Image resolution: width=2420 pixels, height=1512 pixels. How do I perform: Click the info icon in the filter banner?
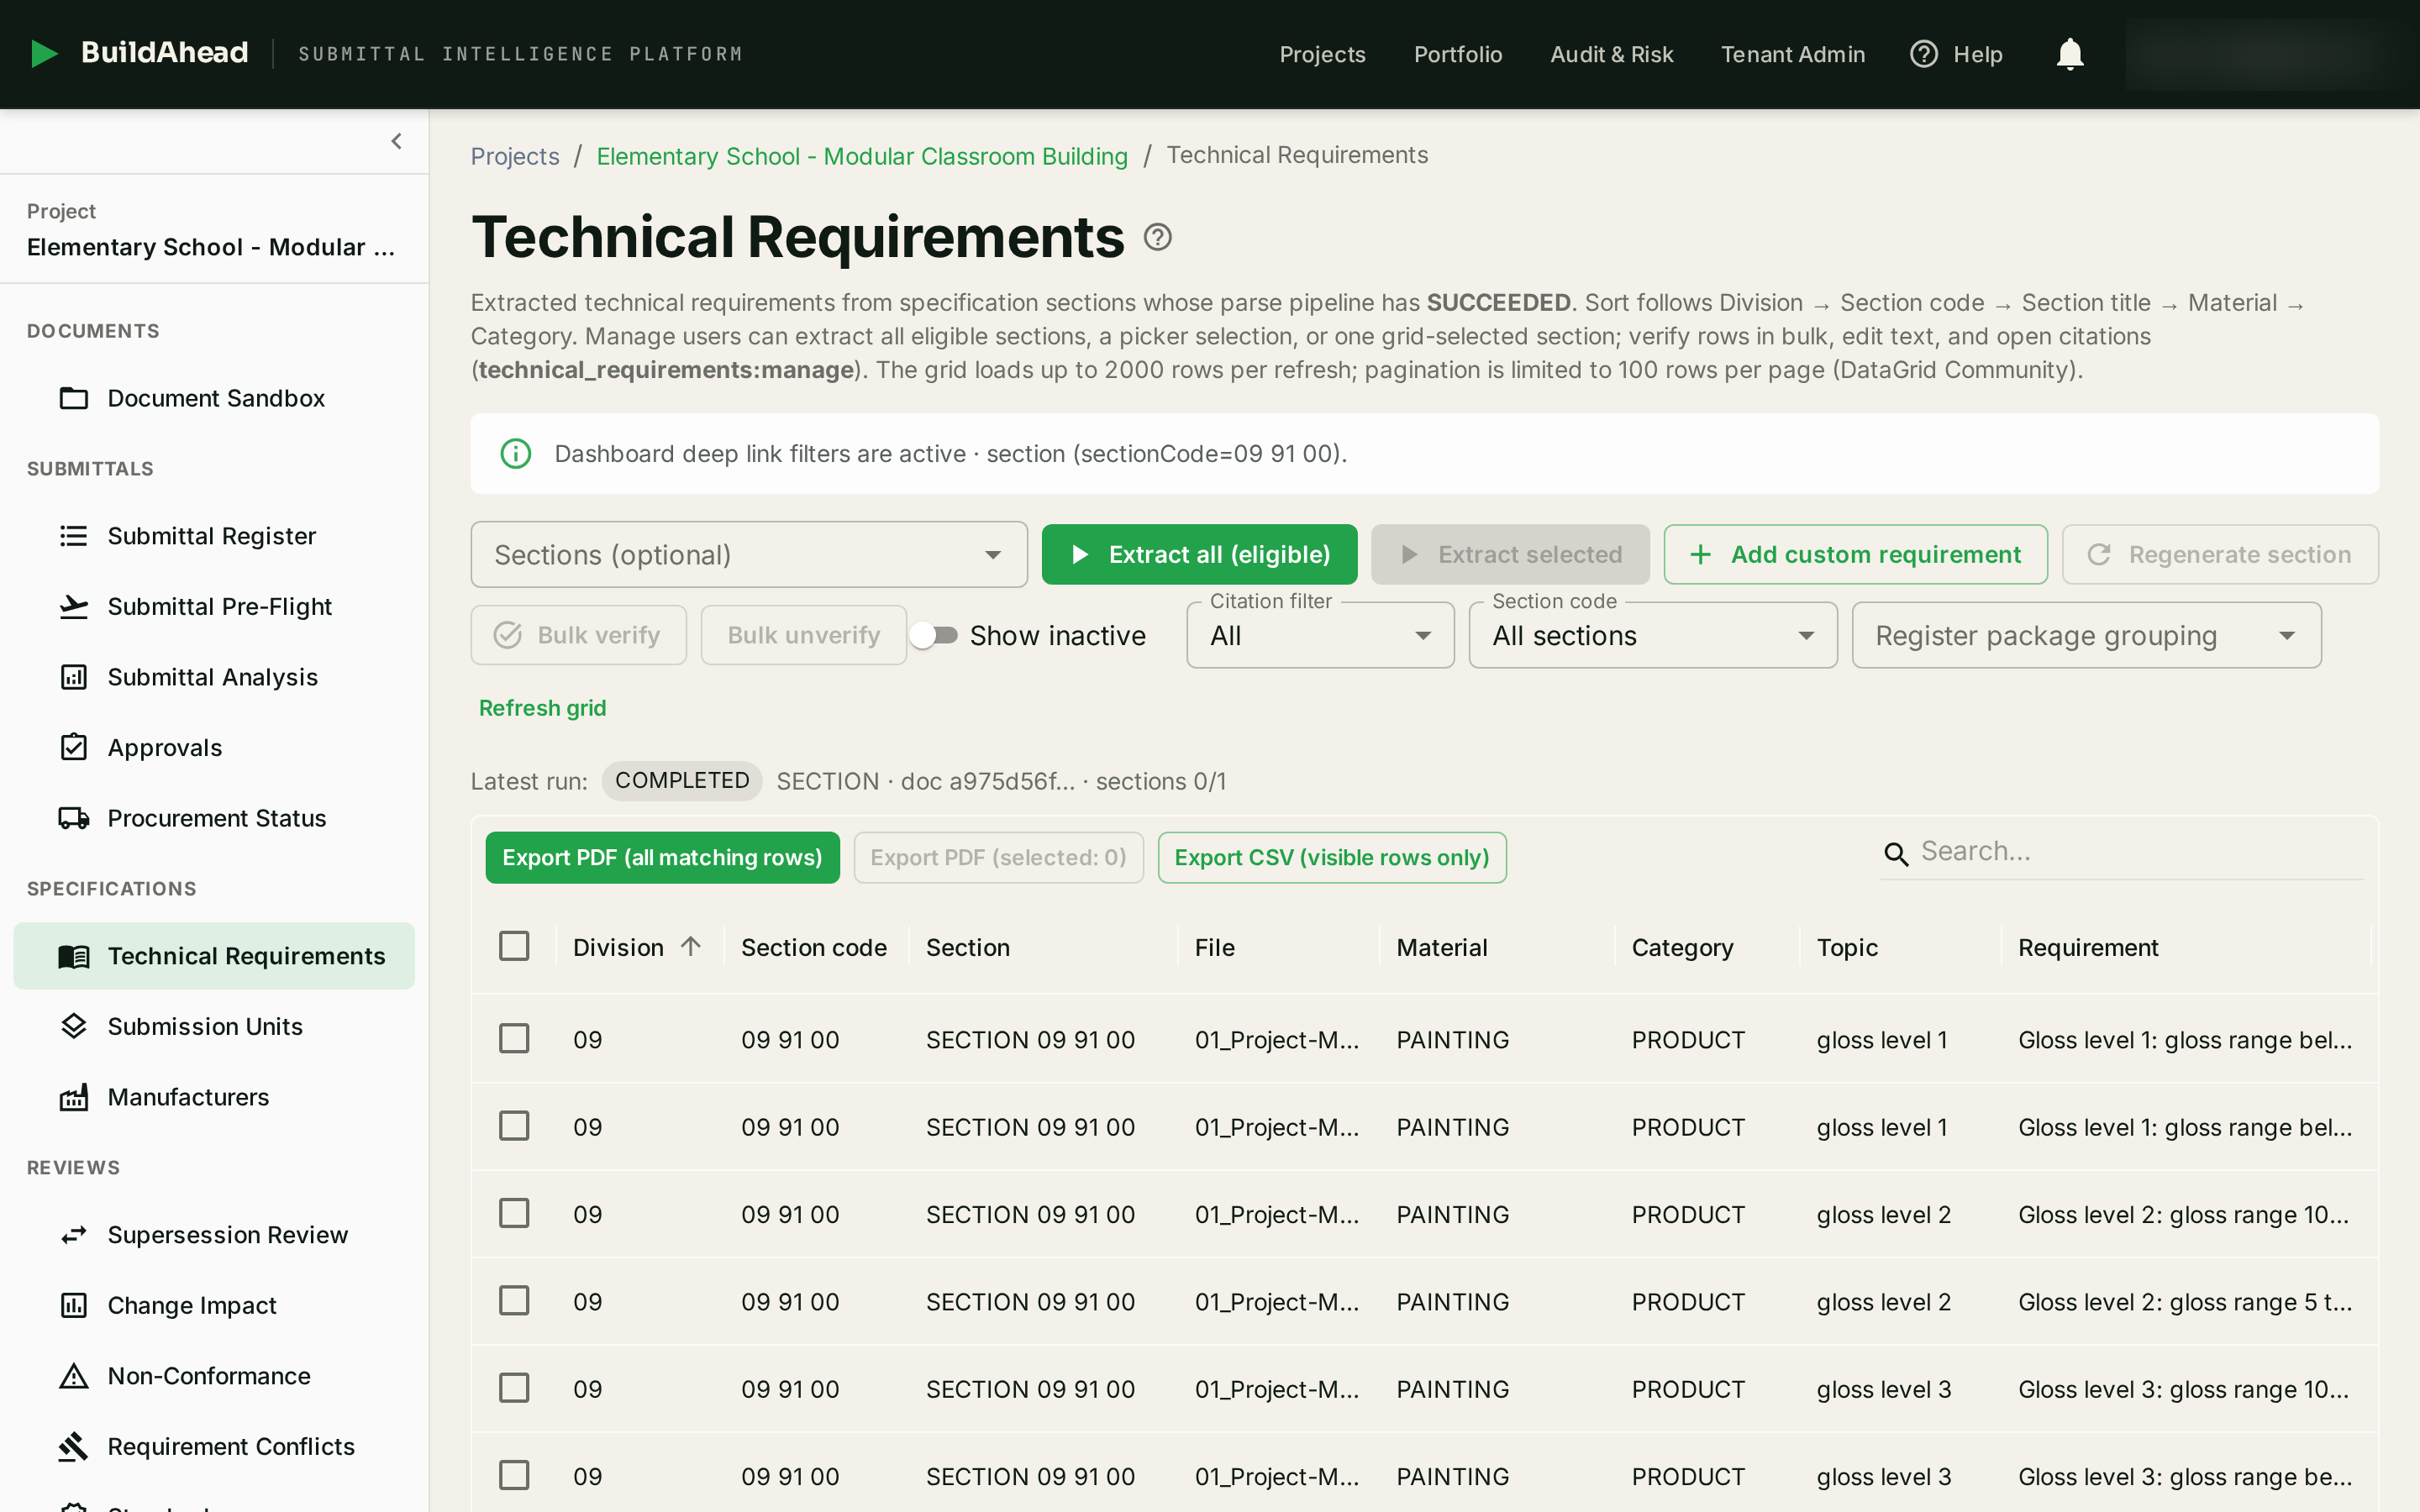tap(515, 454)
